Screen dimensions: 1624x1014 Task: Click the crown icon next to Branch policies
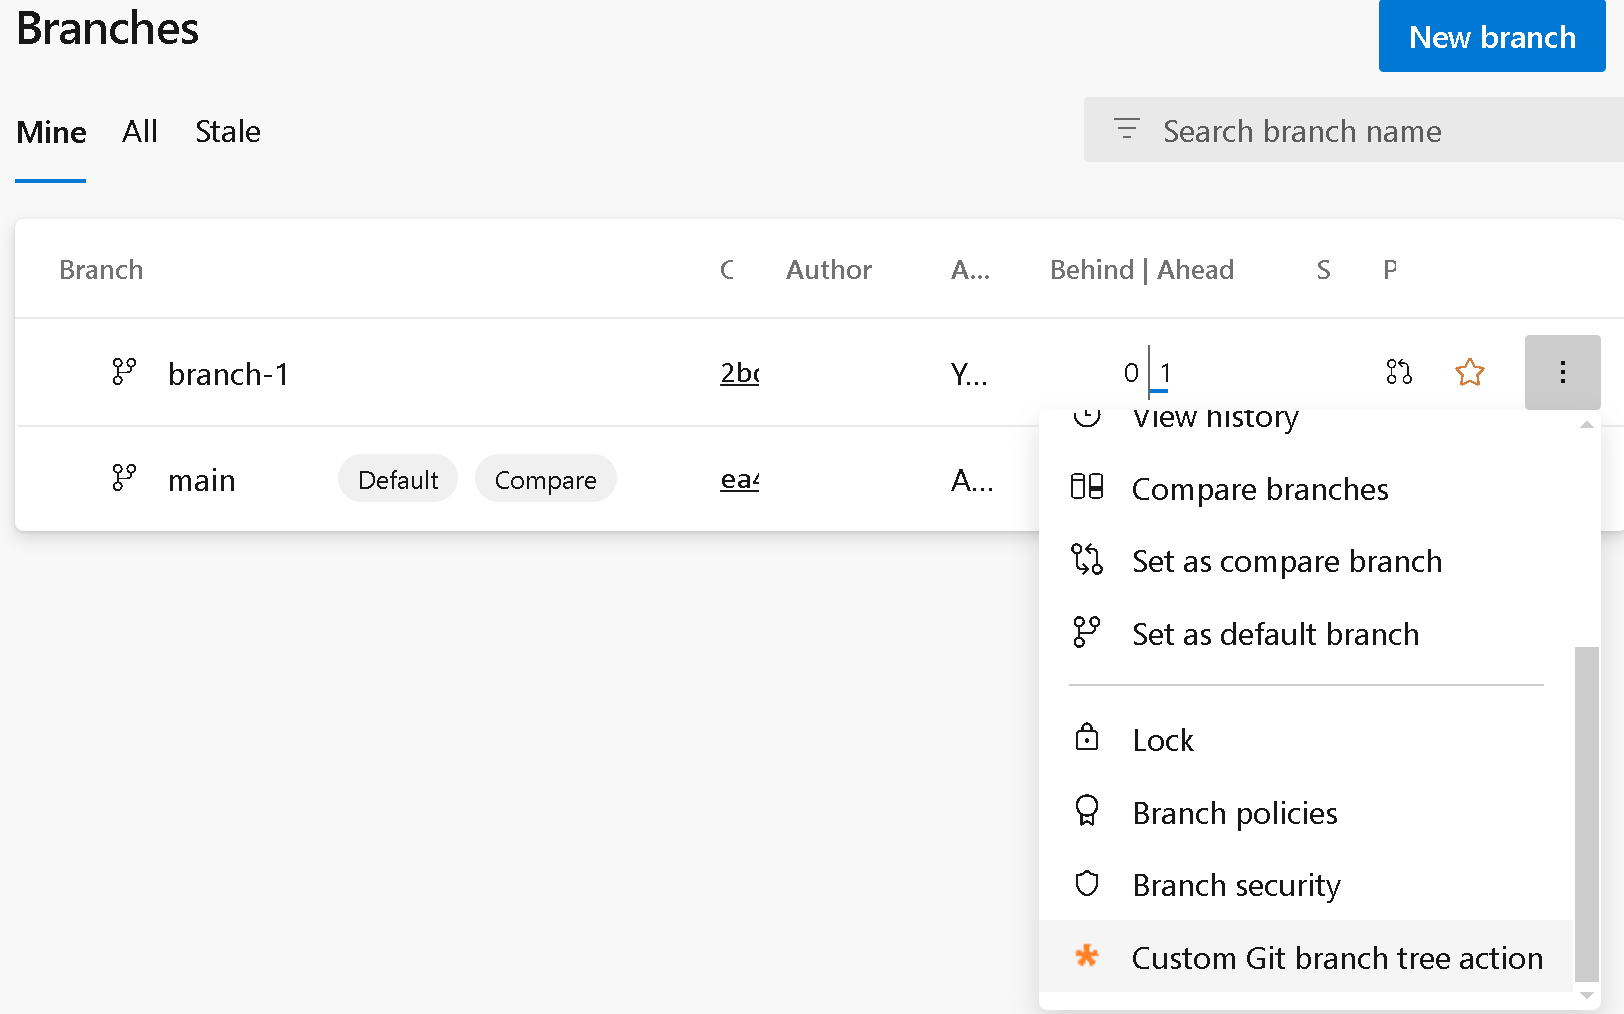[1086, 811]
